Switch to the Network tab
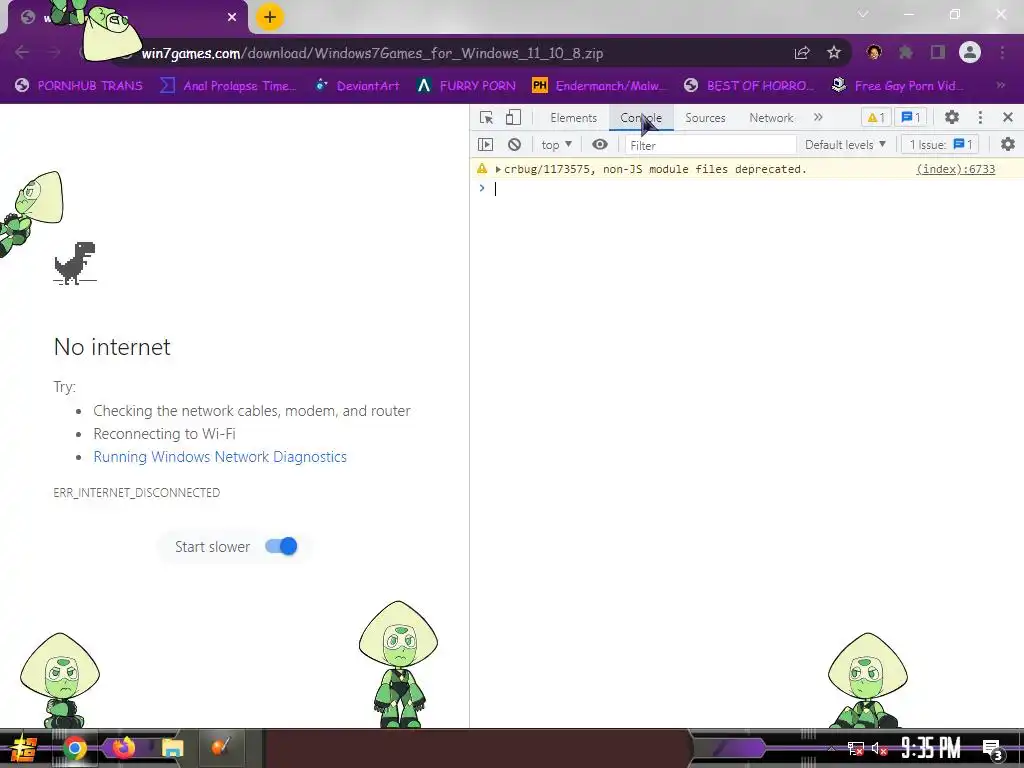The height and width of the screenshot is (768, 1024). pos(771,118)
